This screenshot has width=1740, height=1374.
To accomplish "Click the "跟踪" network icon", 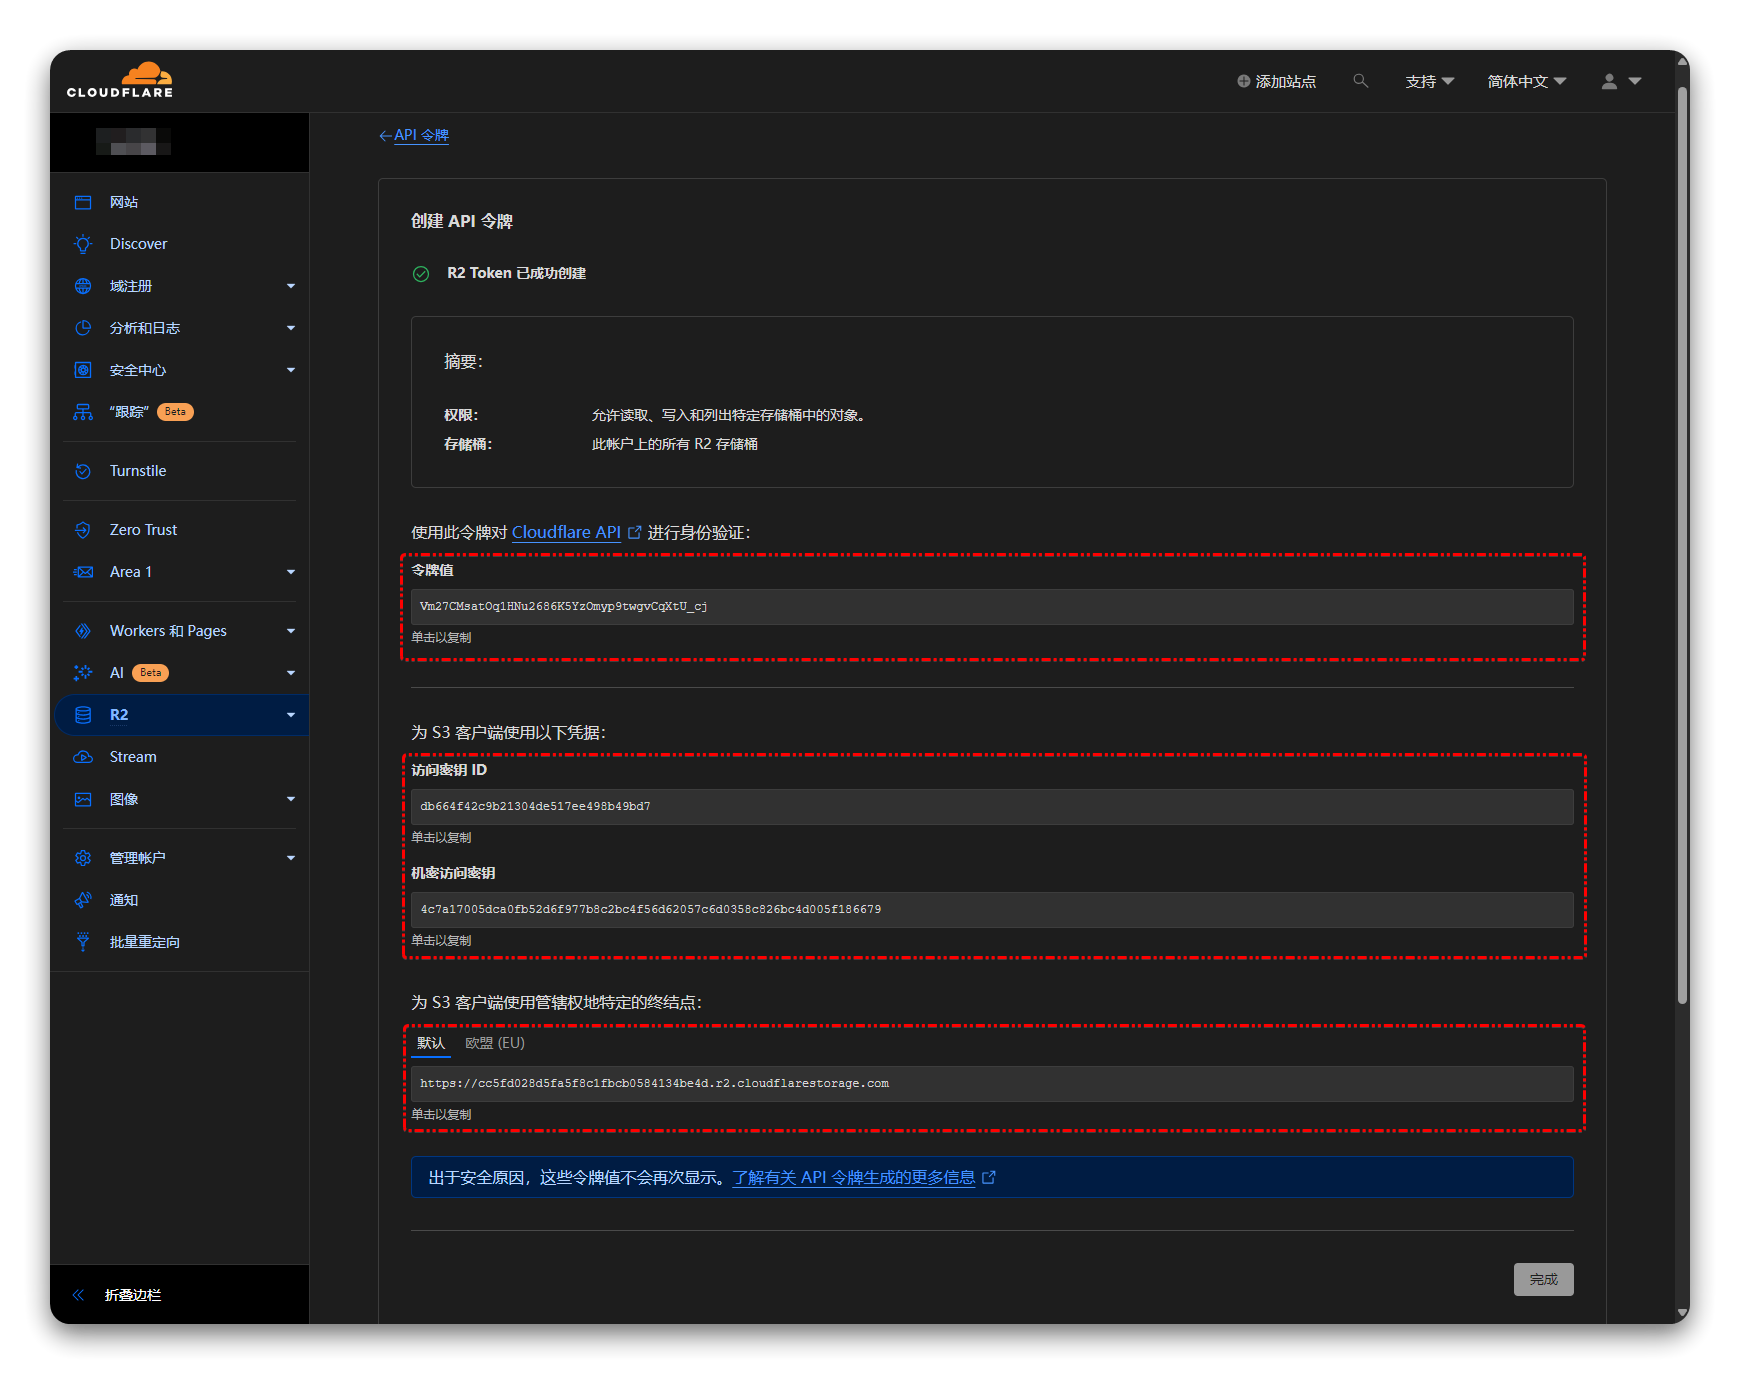I will pyautogui.click(x=83, y=412).
